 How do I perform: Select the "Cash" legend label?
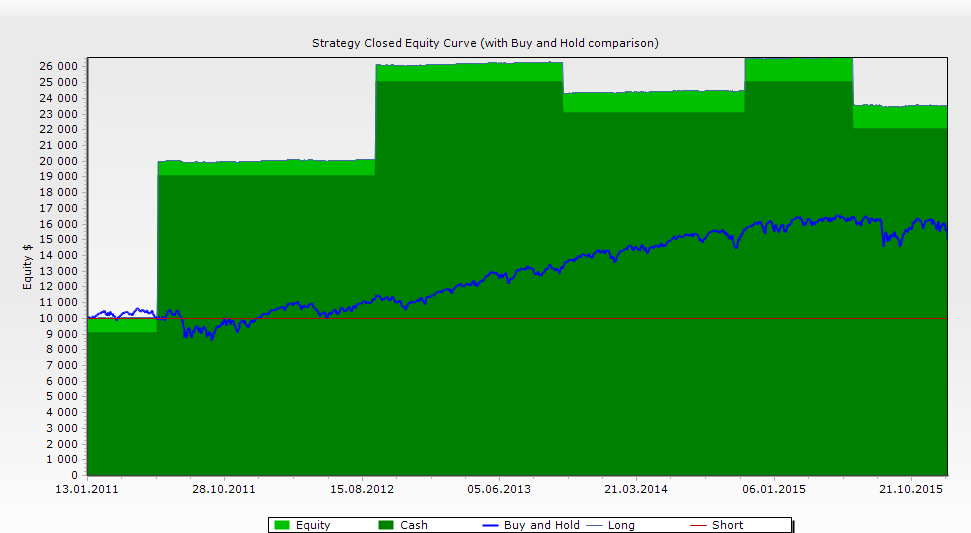[x=414, y=525]
